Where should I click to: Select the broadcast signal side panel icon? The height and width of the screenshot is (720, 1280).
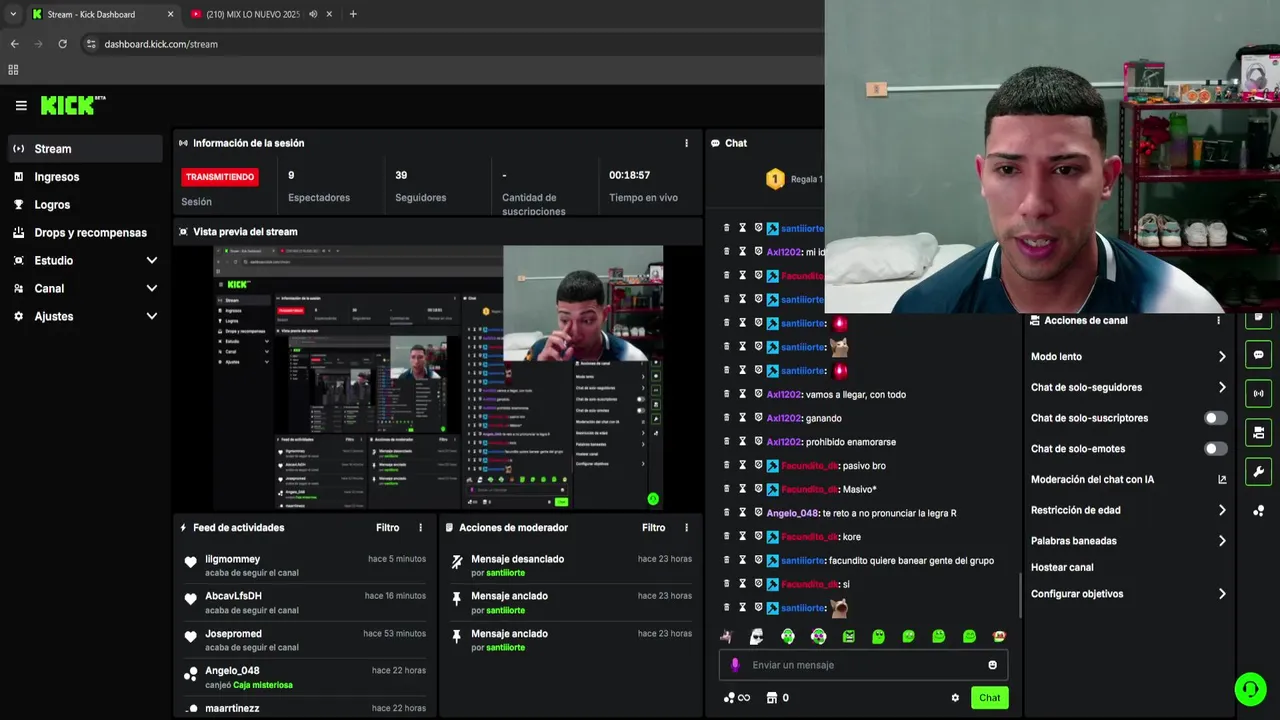click(x=1259, y=394)
